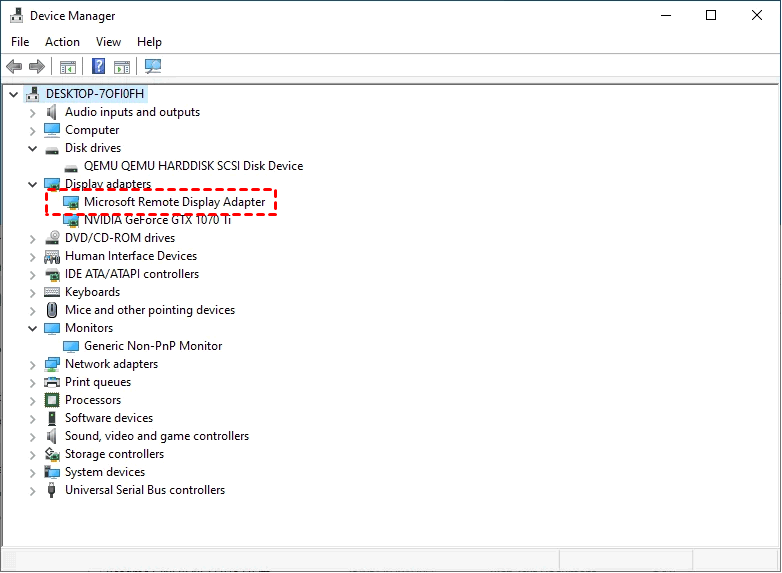Expand the Processors category arrow

click(32, 401)
